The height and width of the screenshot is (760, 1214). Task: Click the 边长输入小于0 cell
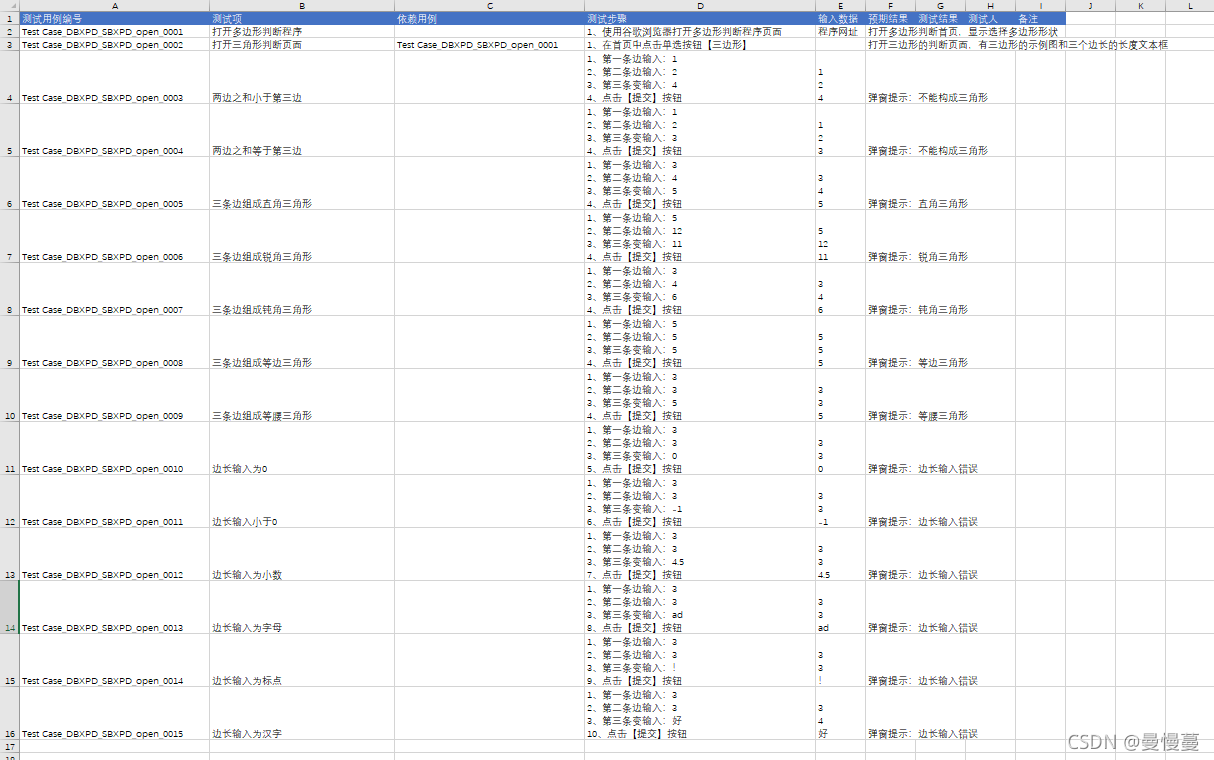tap(302, 501)
